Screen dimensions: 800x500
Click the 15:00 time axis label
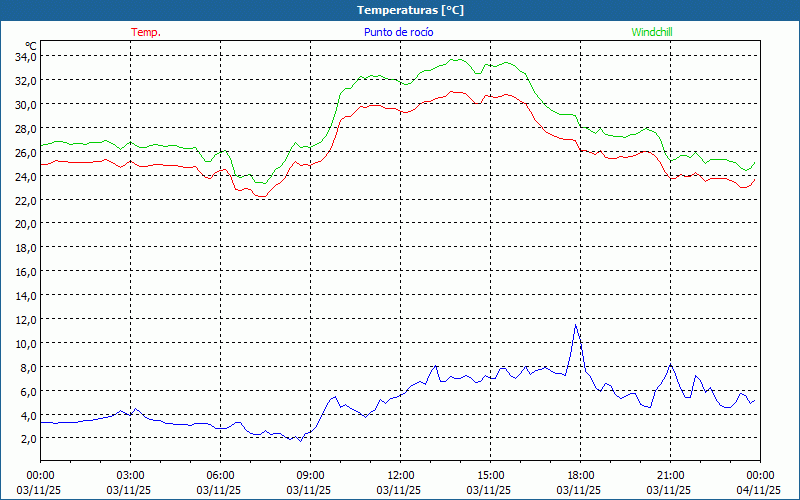coord(490,475)
